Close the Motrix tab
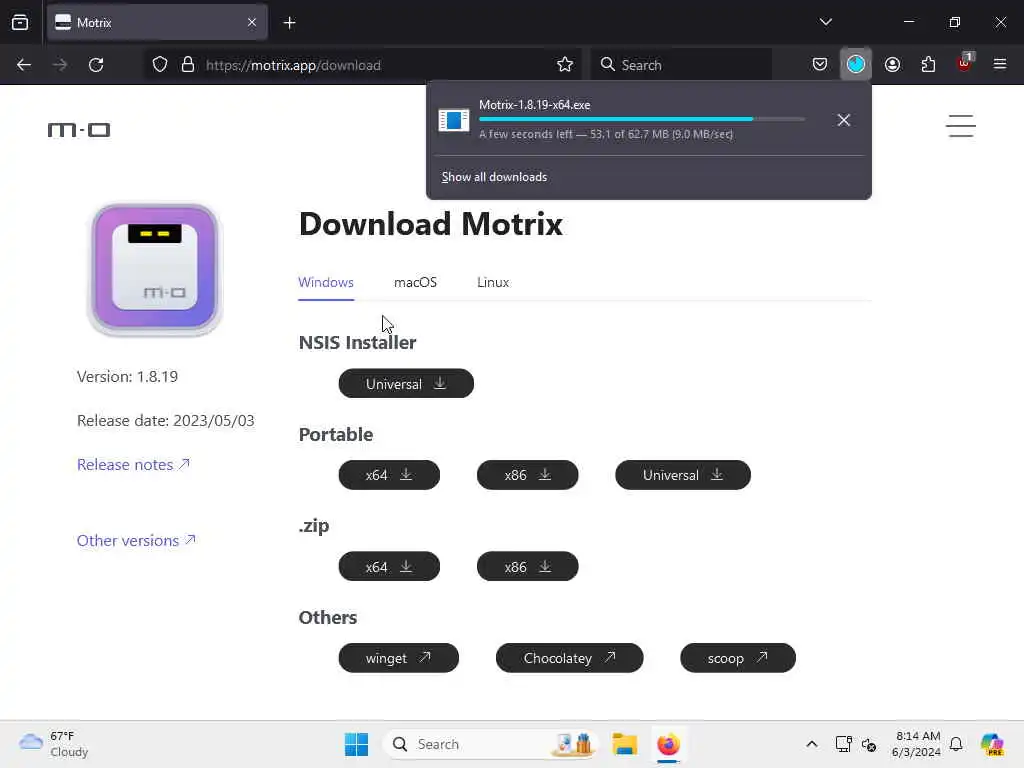This screenshot has height=768, width=1024. click(x=252, y=23)
